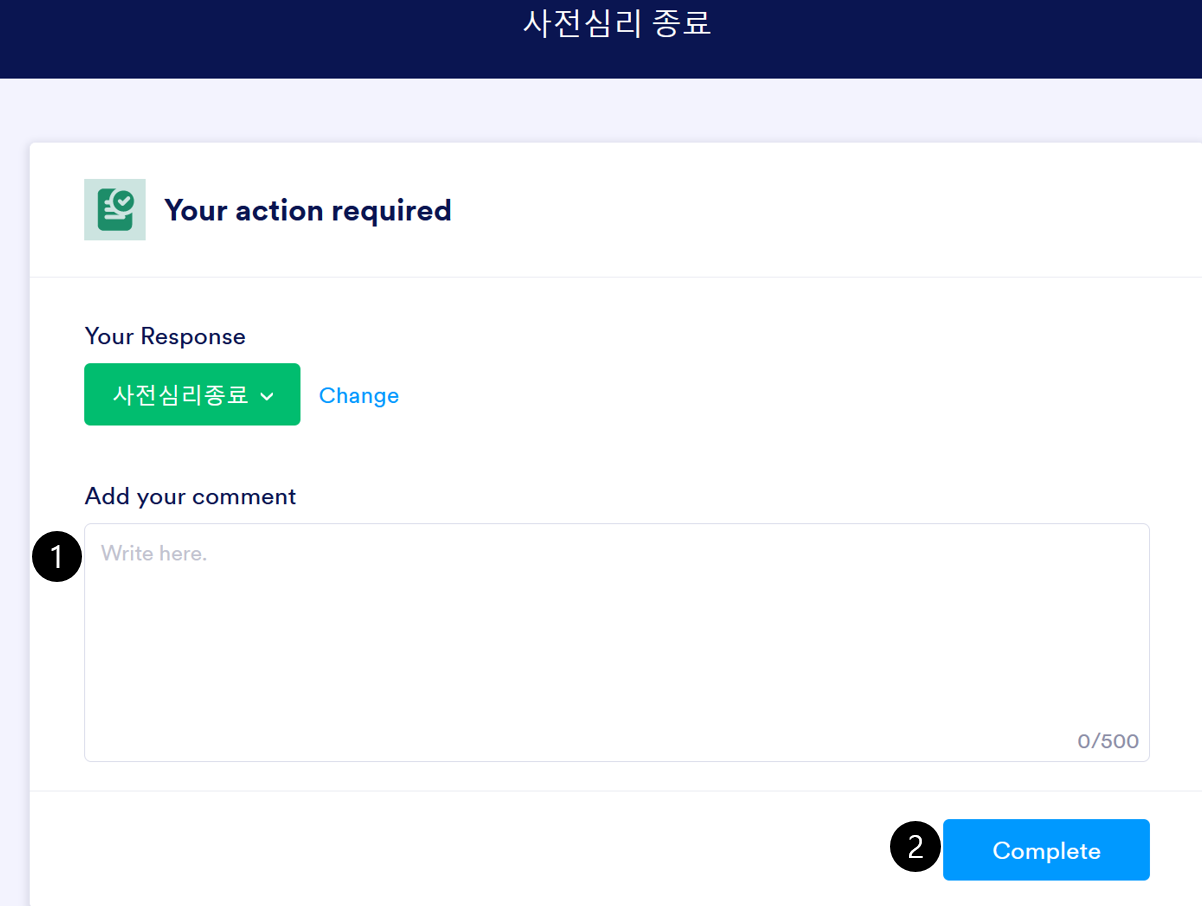This screenshot has width=1202, height=906.
Task: Click the Your Response label
Action: [164, 336]
